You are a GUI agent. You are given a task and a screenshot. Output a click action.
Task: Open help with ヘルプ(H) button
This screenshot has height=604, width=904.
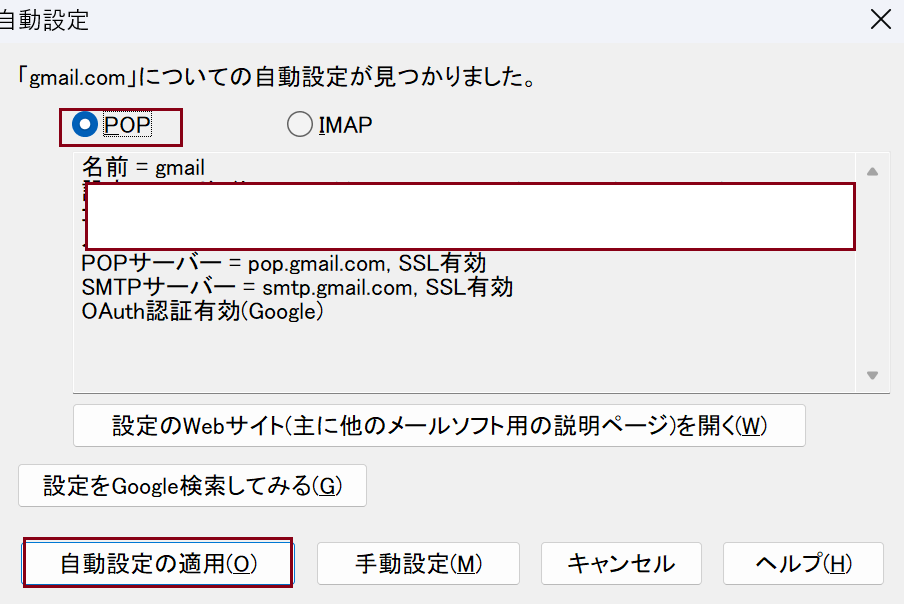(x=803, y=563)
